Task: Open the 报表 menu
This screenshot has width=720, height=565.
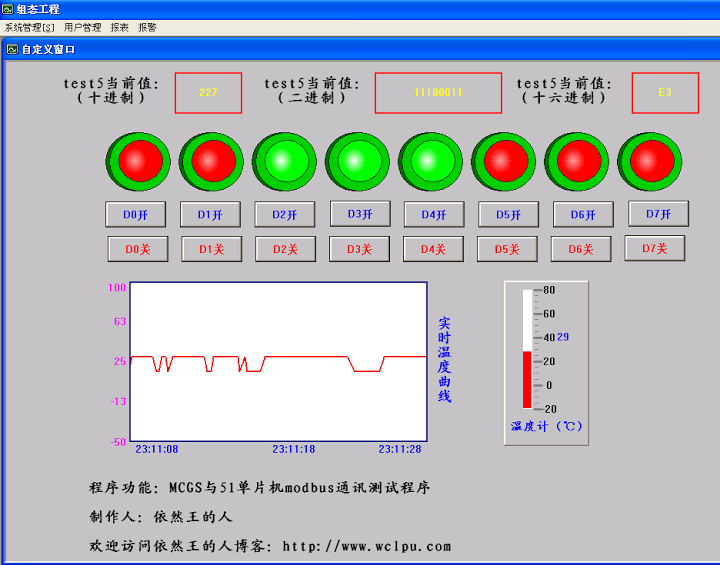Action: click(119, 28)
